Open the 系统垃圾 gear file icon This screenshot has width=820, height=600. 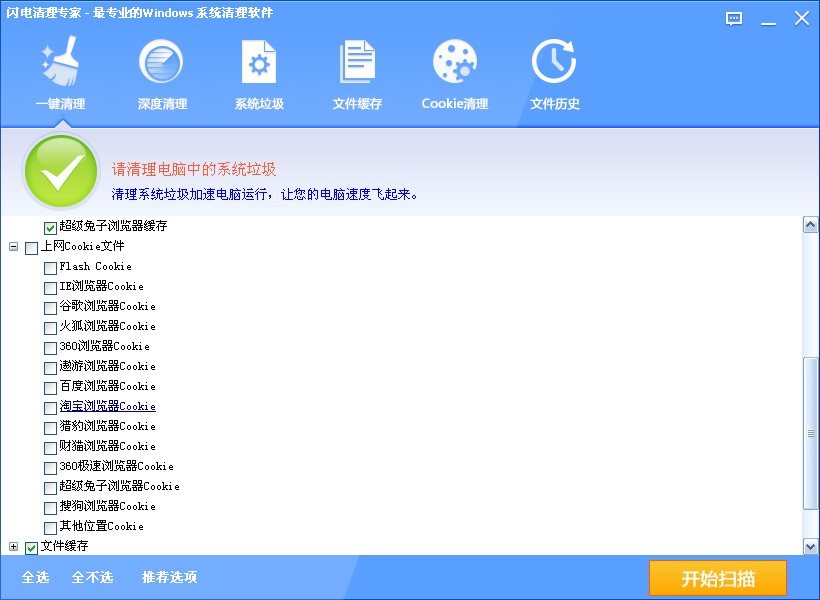[259, 62]
